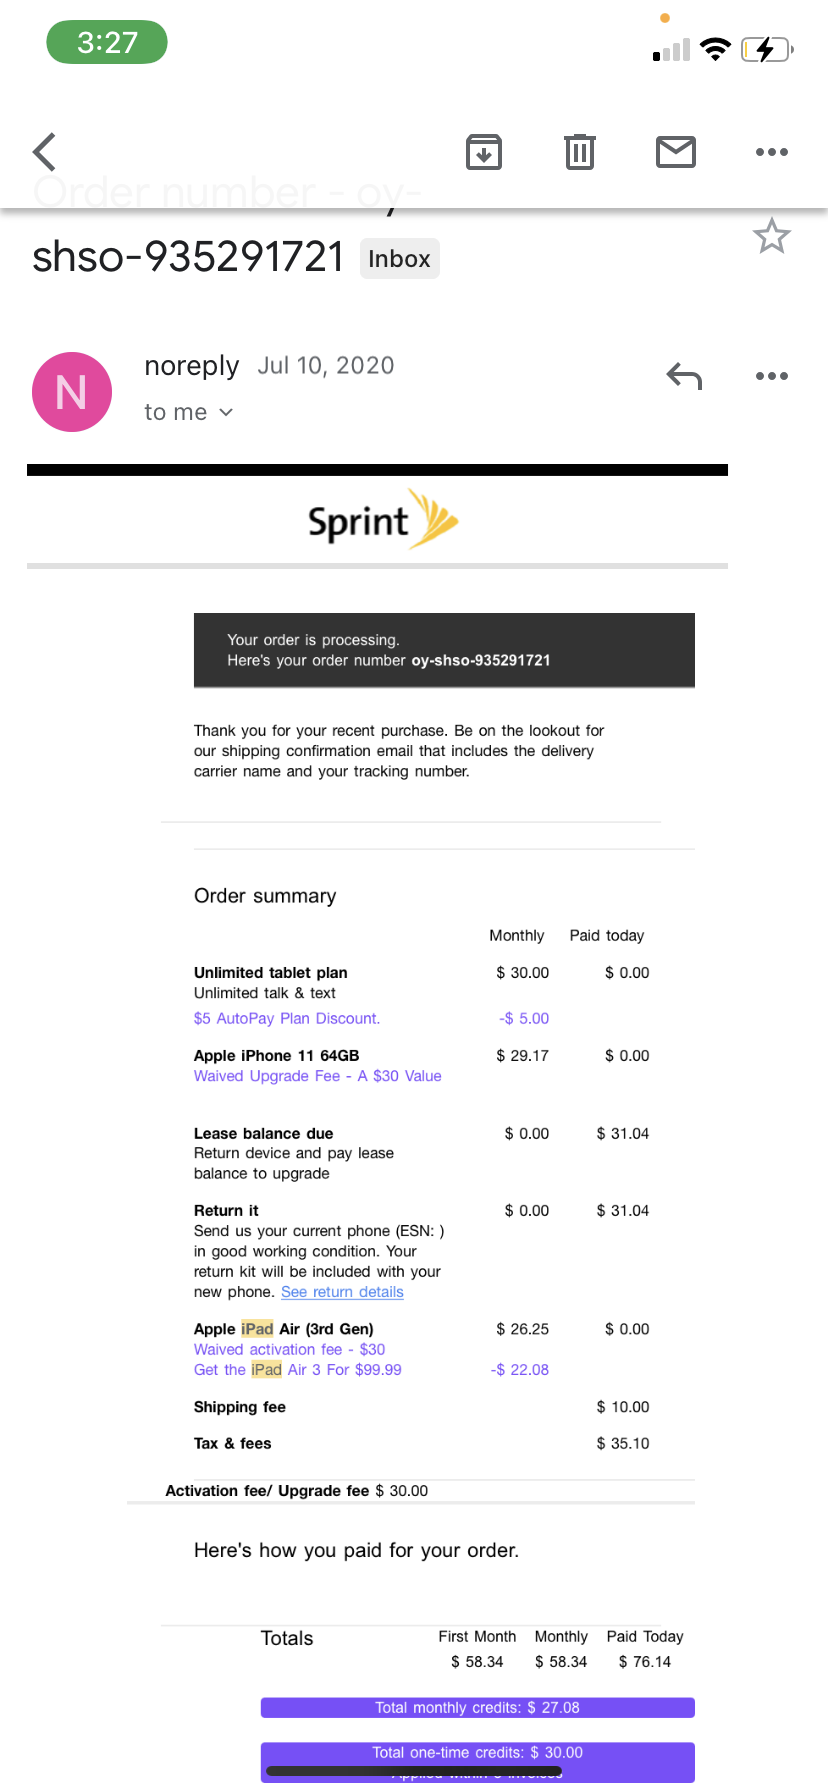
Task: Tap the Inbox label tag
Action: [x=399, y=259]
